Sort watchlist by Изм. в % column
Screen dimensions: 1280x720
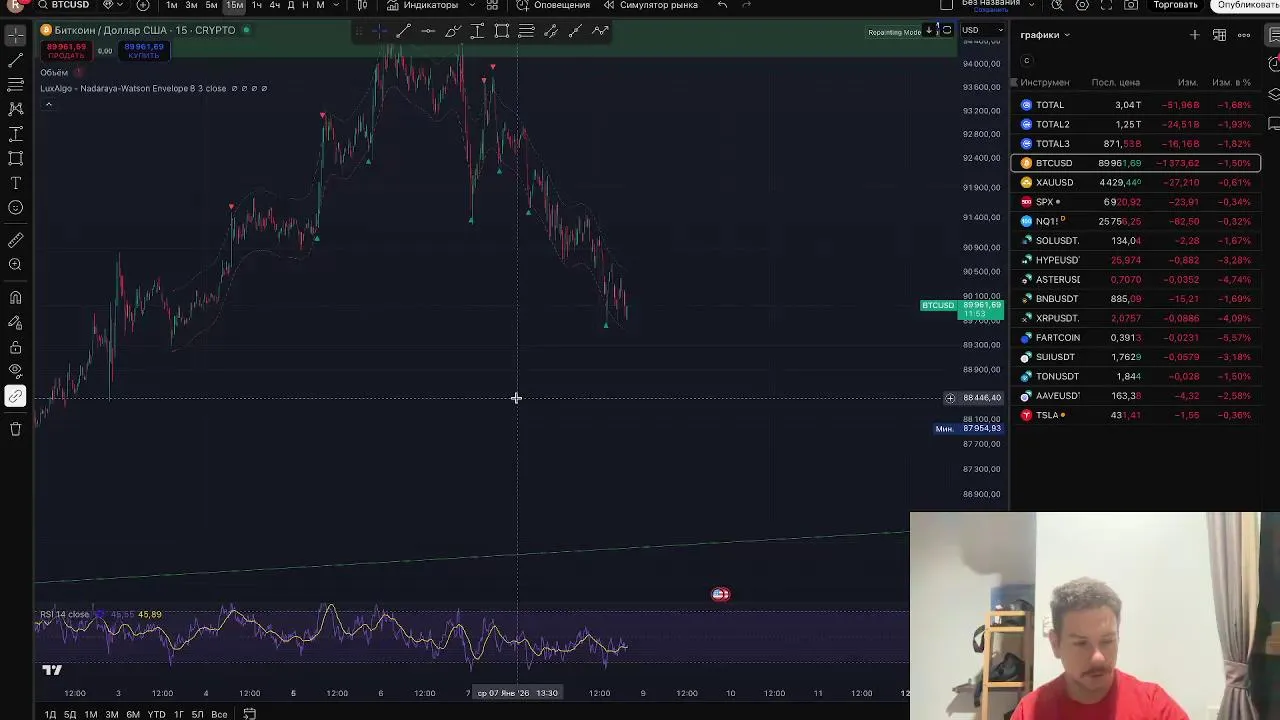point(1231,82)
